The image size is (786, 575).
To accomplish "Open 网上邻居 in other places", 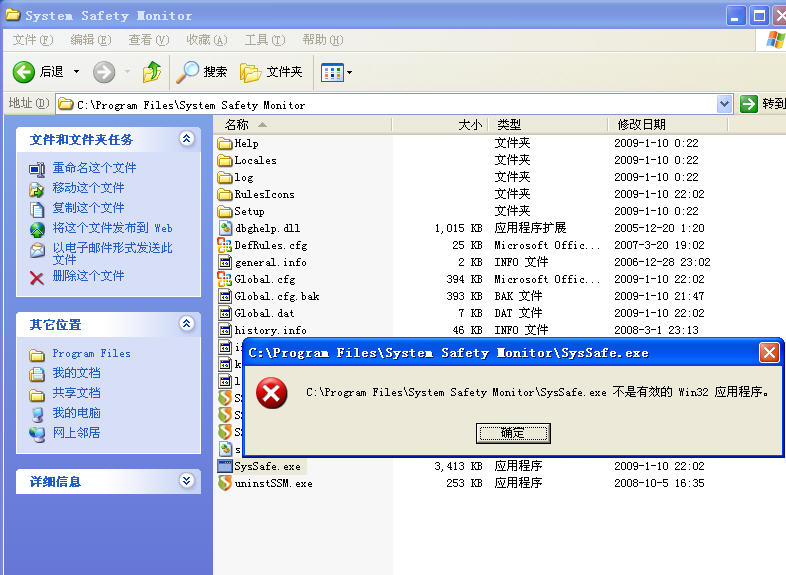I will [76, 432].
